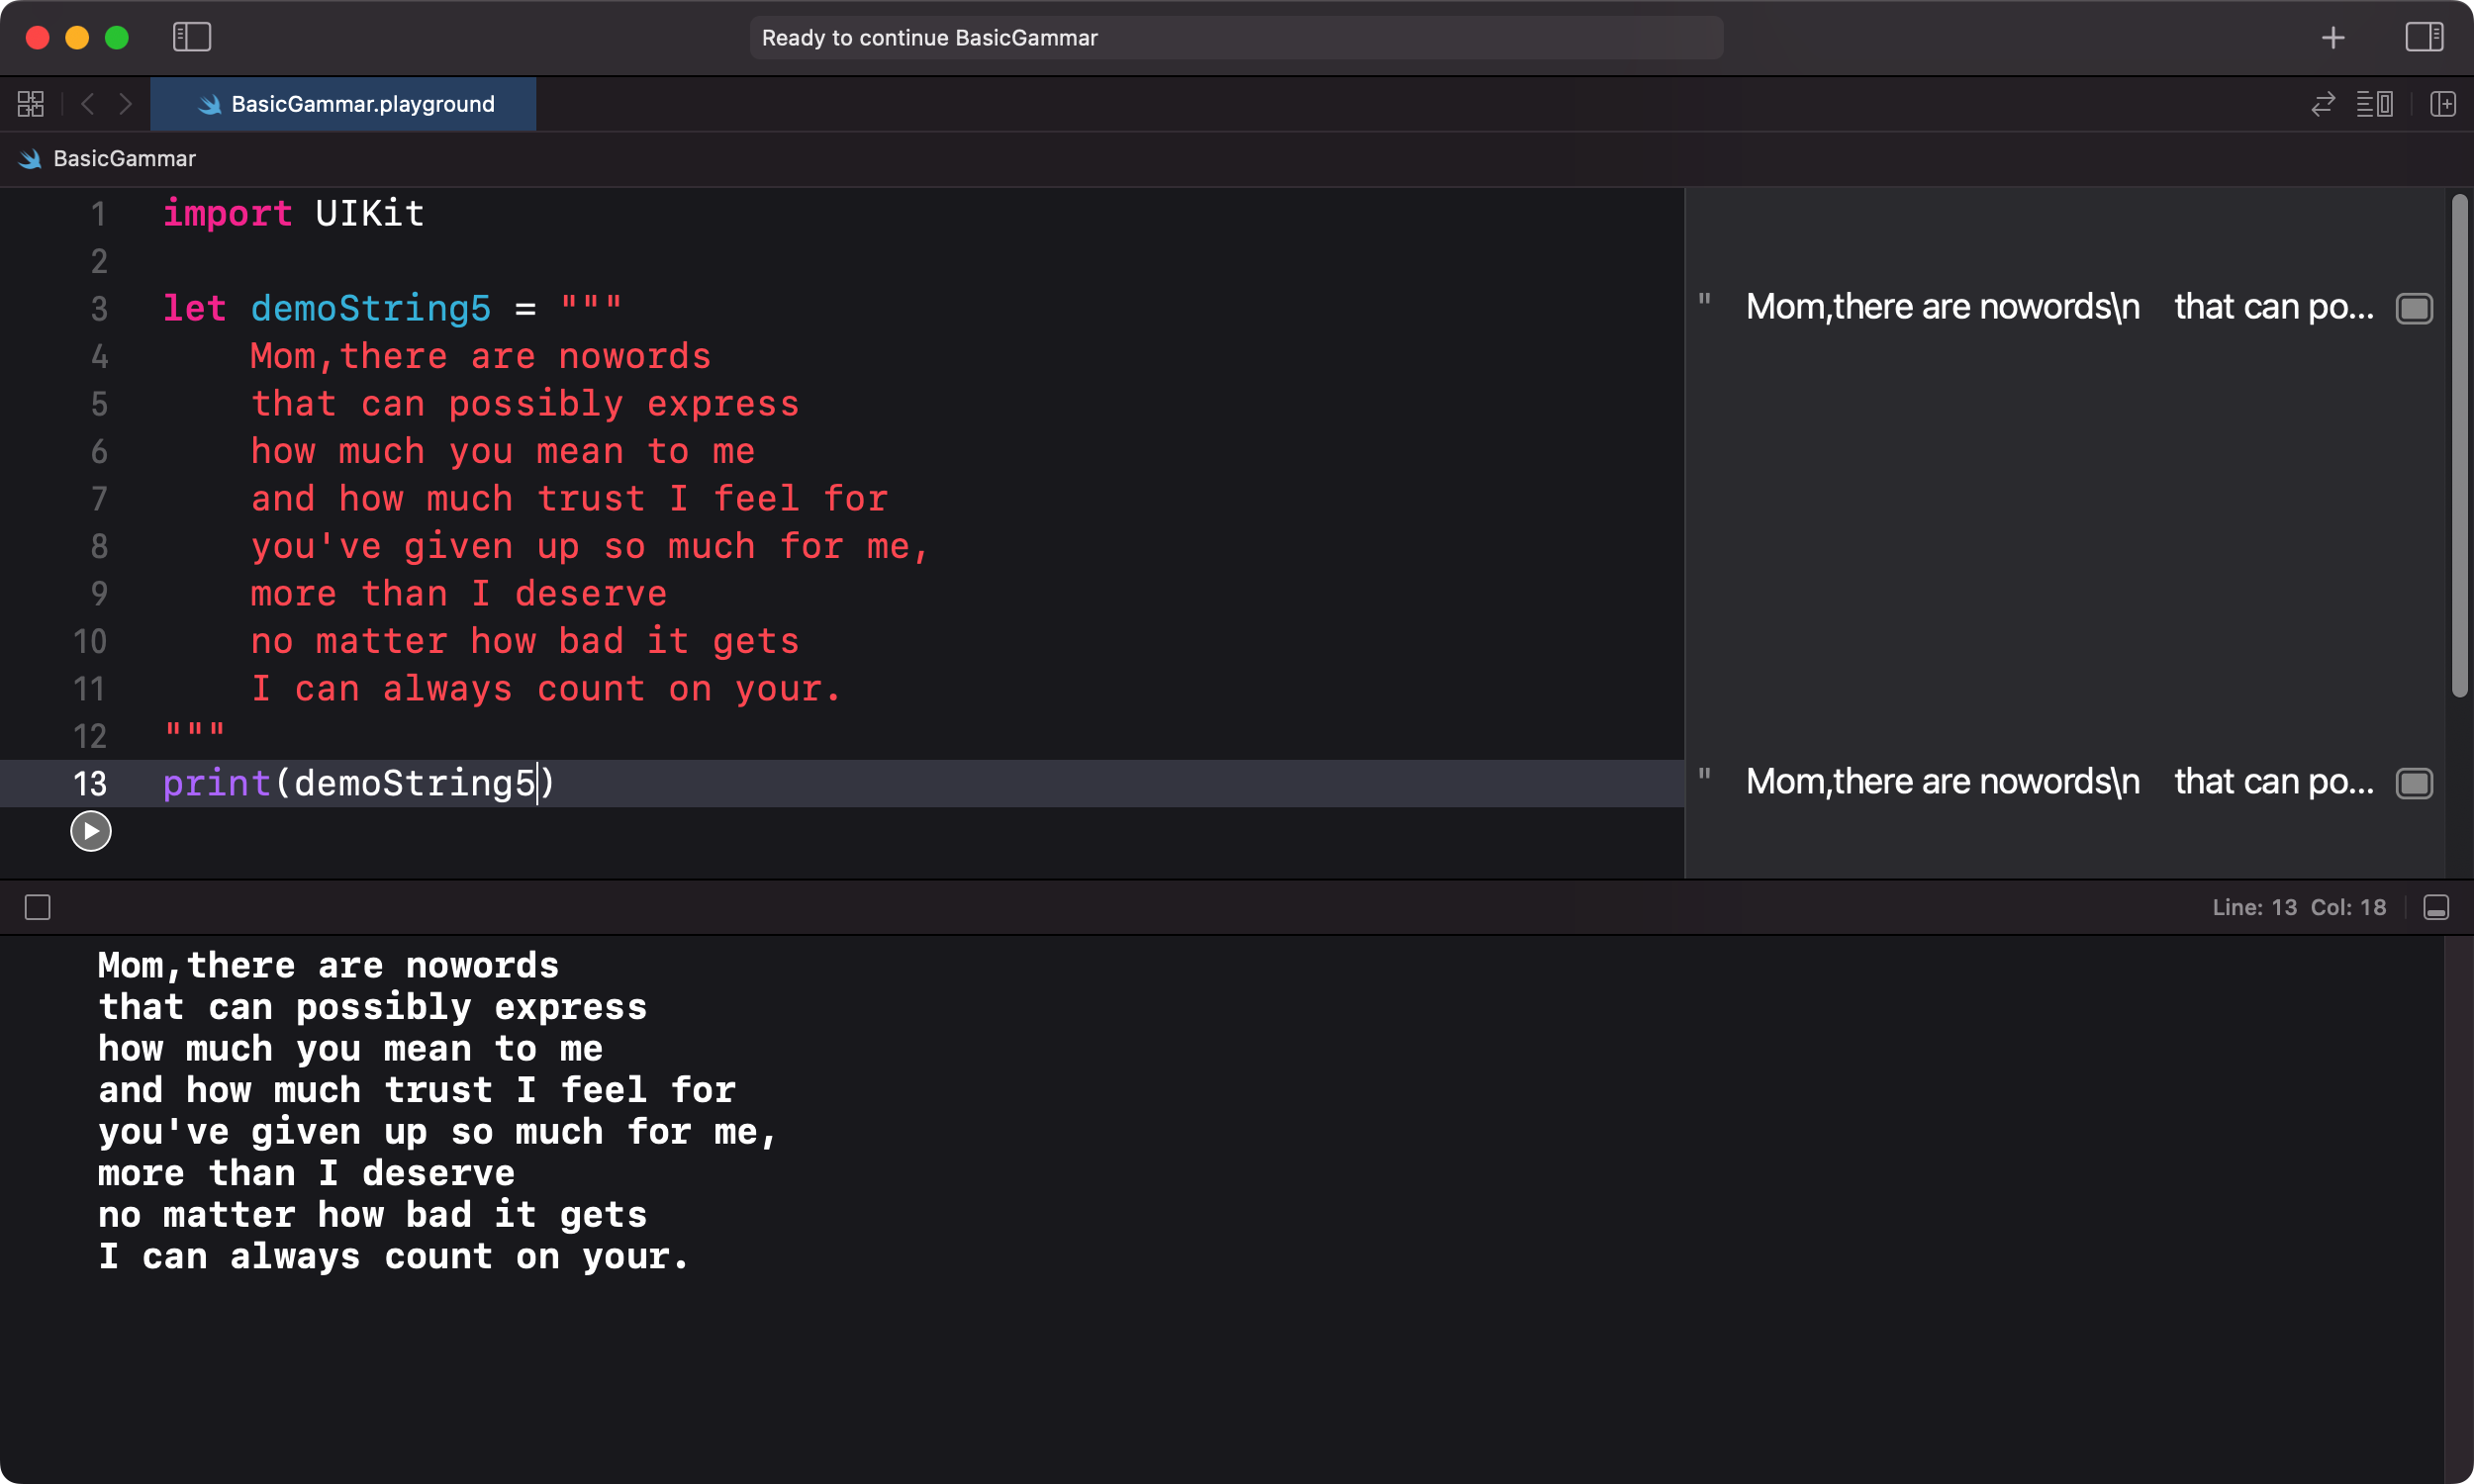Click the 'demoString5' variable declaration

click(371, 308)
